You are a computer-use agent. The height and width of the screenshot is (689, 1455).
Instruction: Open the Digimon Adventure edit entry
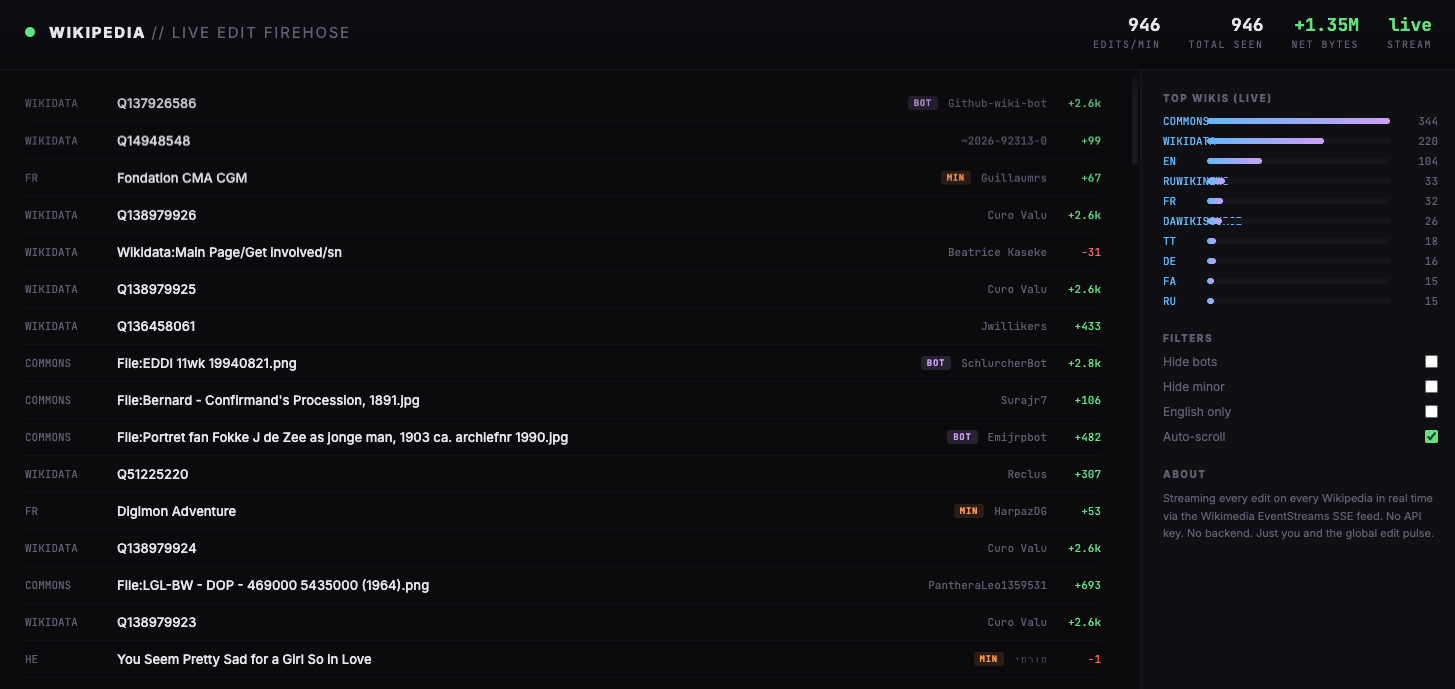click(x=176, y=511)
